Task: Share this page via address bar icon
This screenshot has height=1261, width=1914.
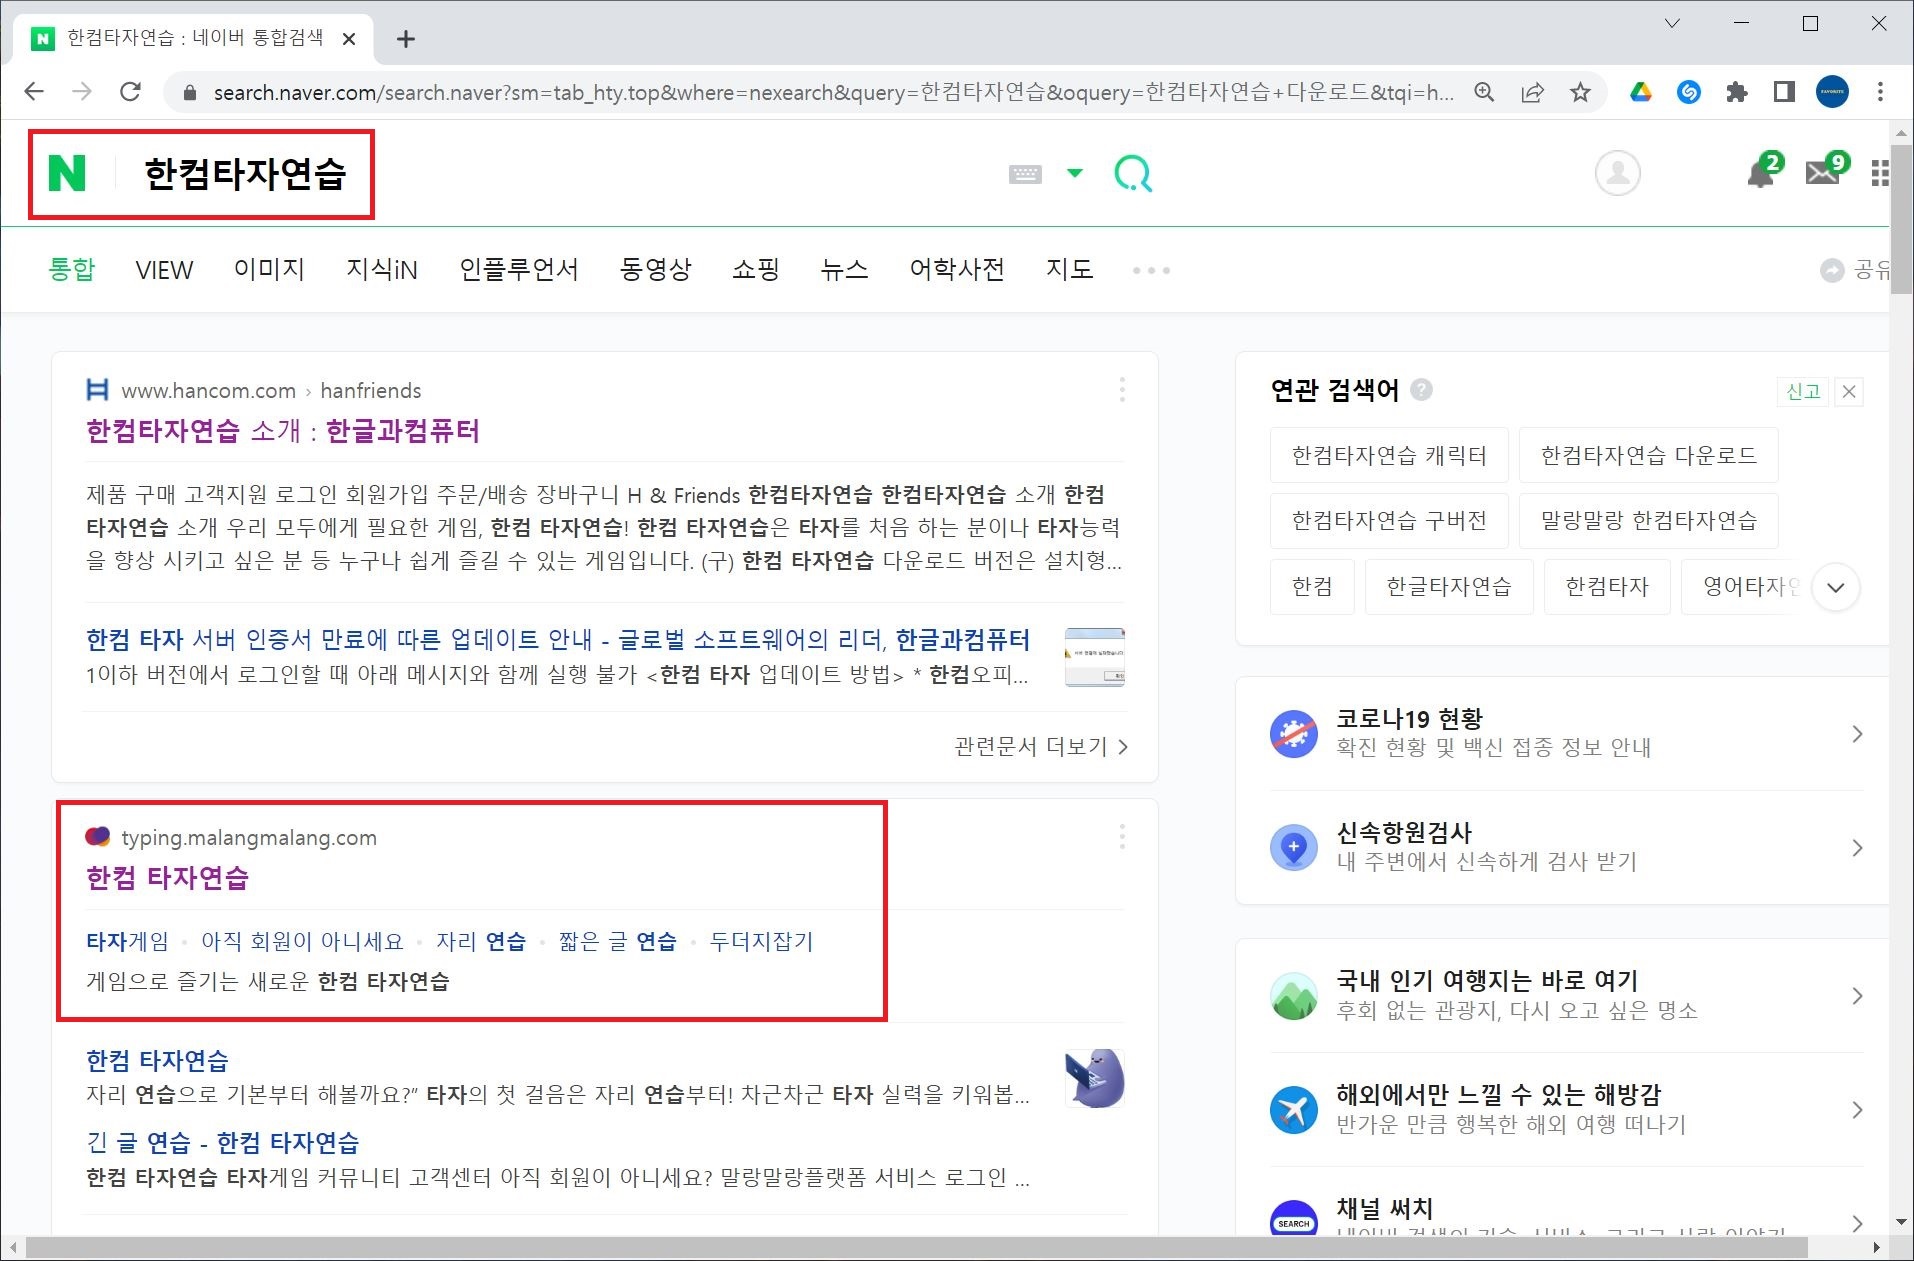Action: pos(1532,92)
